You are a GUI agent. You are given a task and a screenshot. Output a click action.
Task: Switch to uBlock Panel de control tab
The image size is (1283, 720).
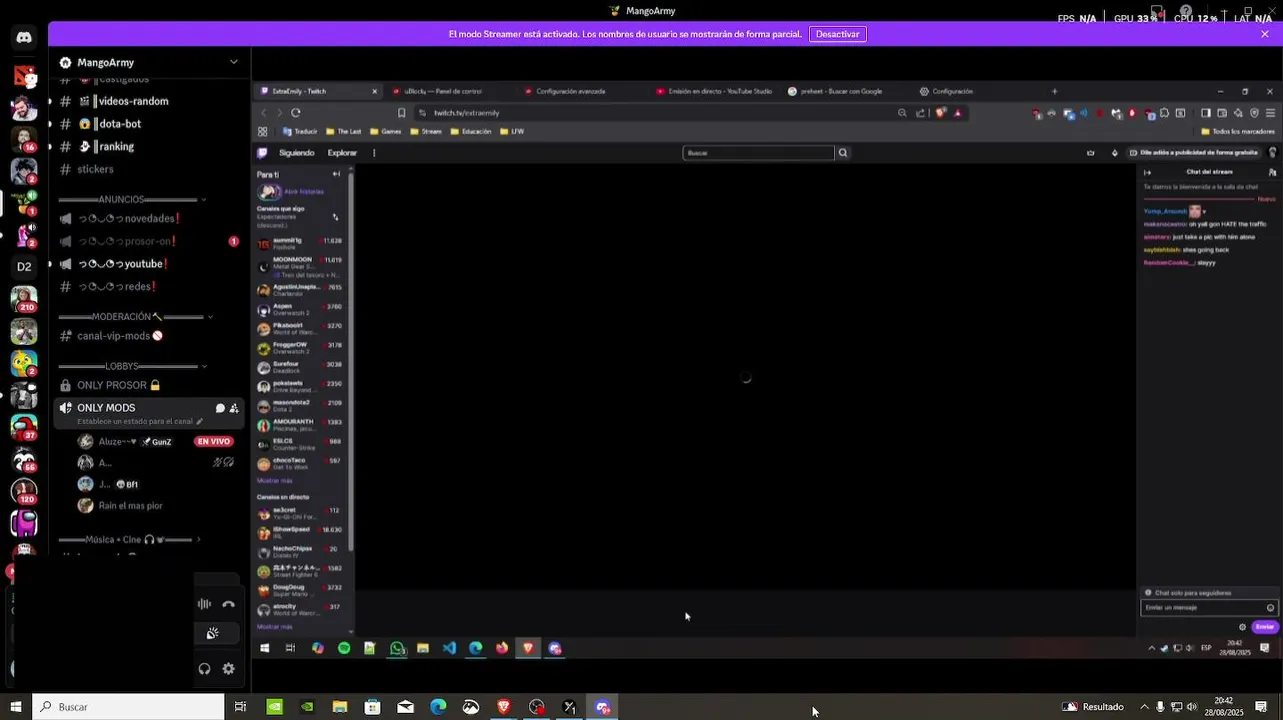point(450,91)
